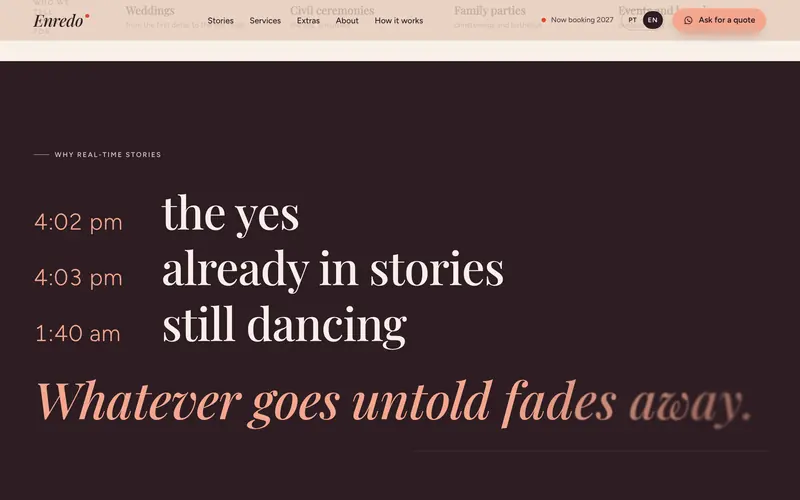Click the 1:40 am timestamp
Viewport: 800px width, 500px height.
(78, 334)
